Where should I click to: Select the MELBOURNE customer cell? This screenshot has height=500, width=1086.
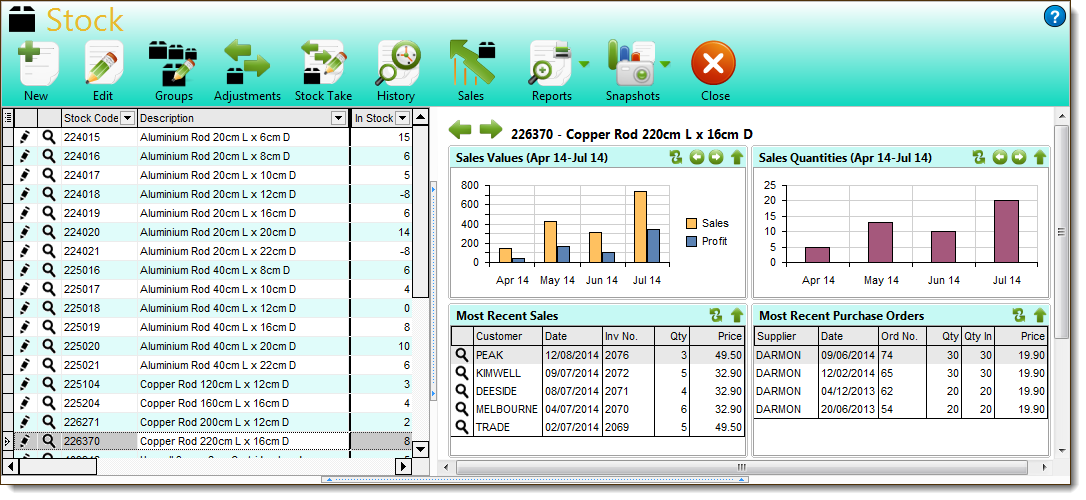(x=506, y=409)
